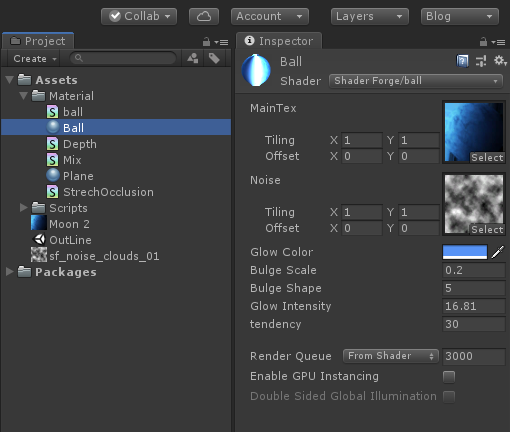
Task: Select the Material folder
Action: 63,96
